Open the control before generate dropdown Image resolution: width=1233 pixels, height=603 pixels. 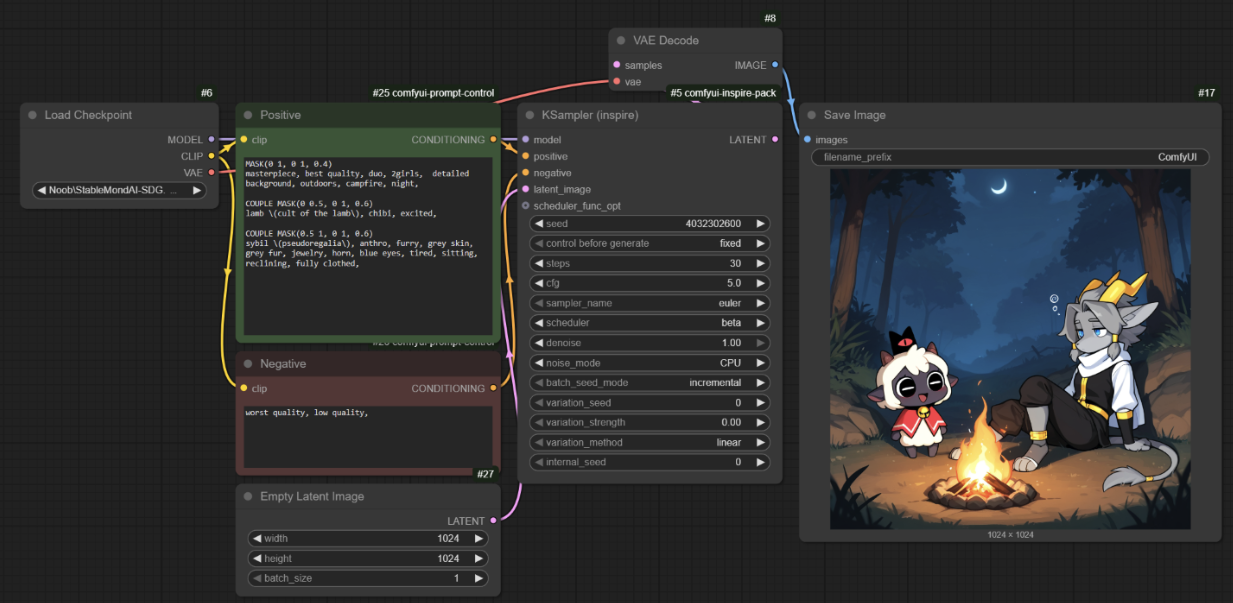(650, 243)
